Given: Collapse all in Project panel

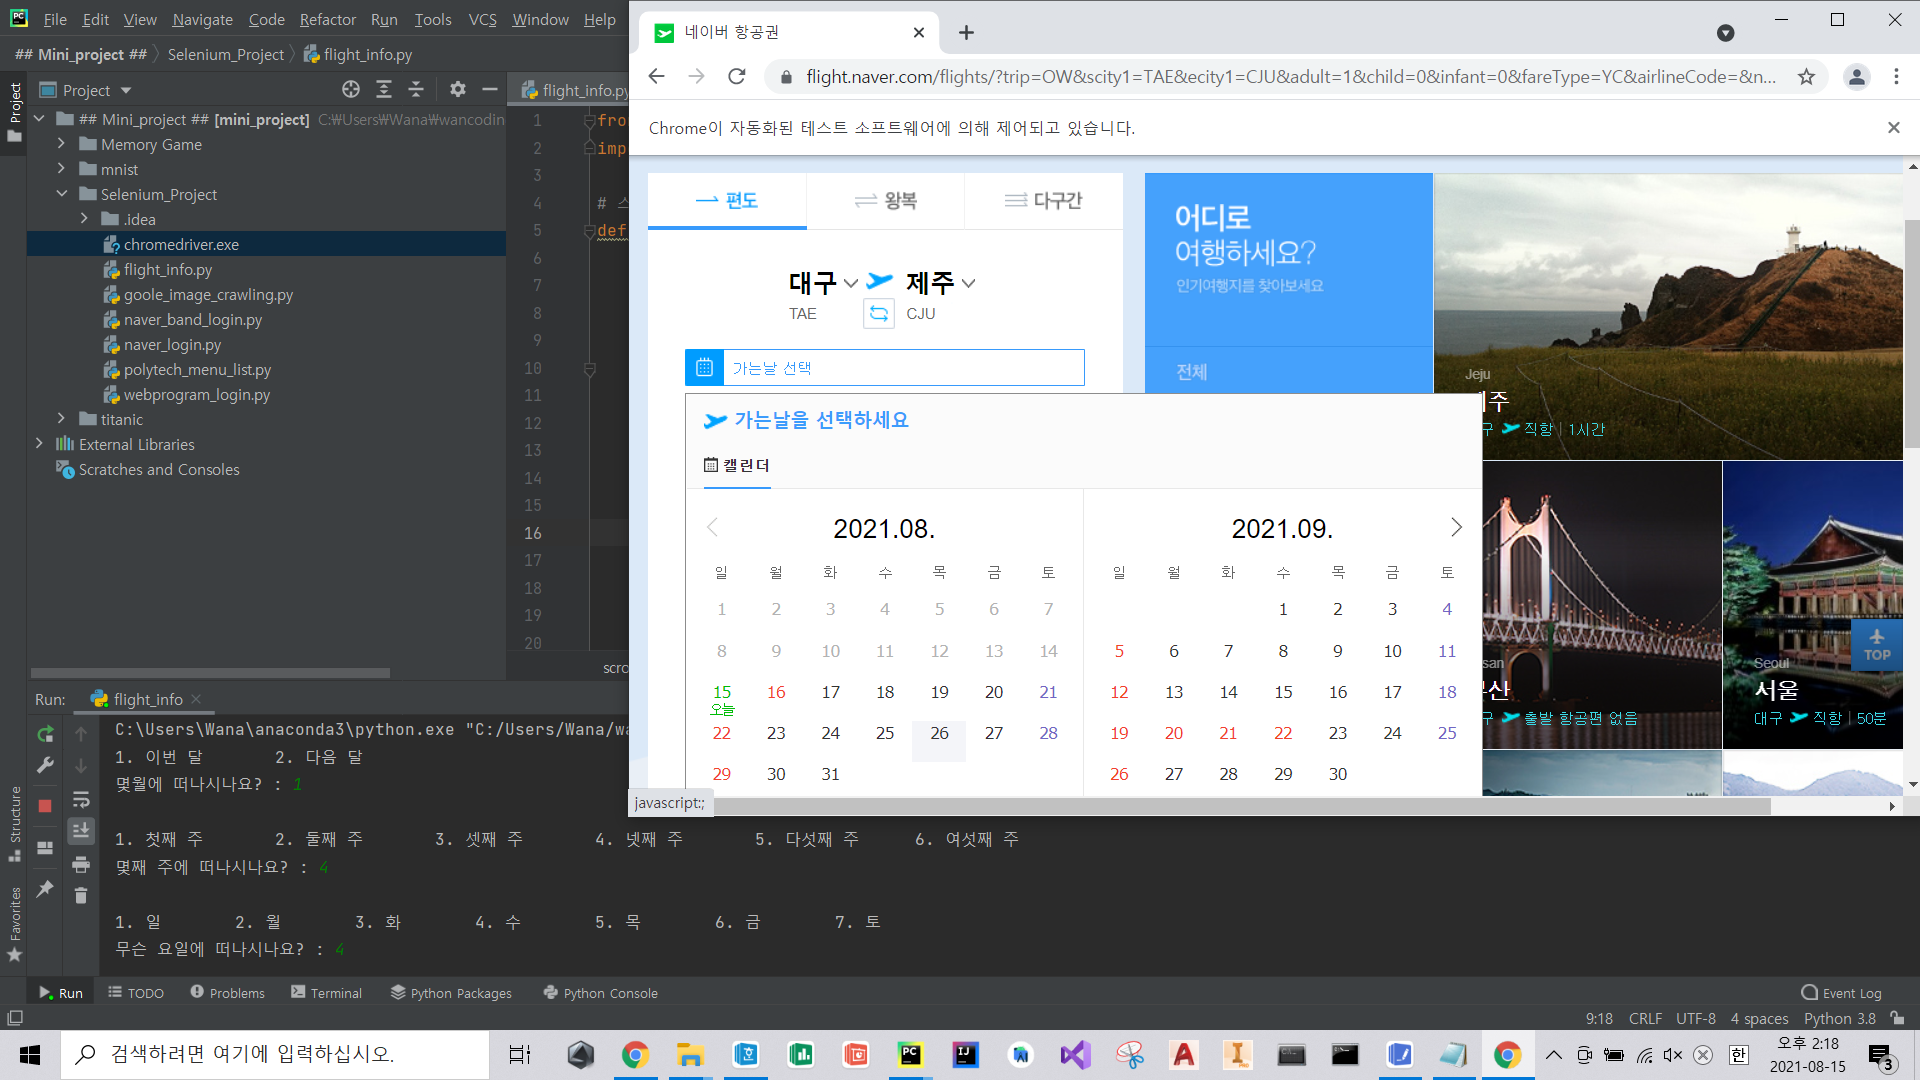Looking at the screenshot, I should click(416, 90).
